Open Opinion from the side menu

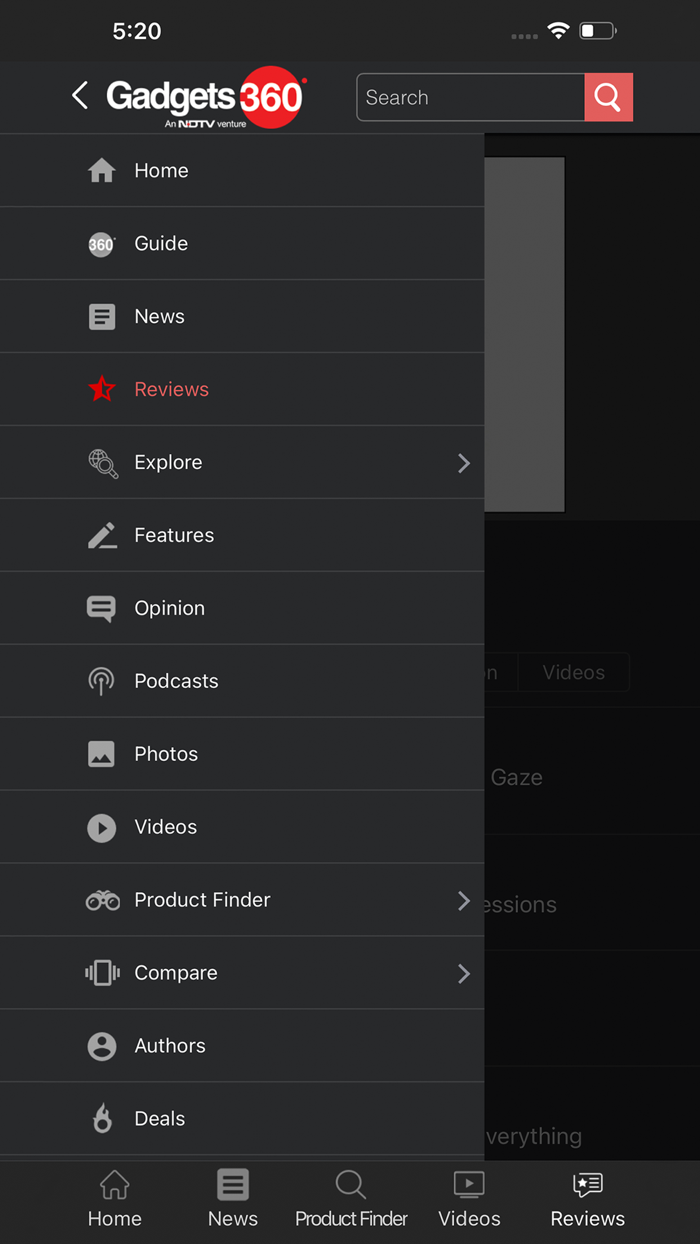click(x=242, y=609)
